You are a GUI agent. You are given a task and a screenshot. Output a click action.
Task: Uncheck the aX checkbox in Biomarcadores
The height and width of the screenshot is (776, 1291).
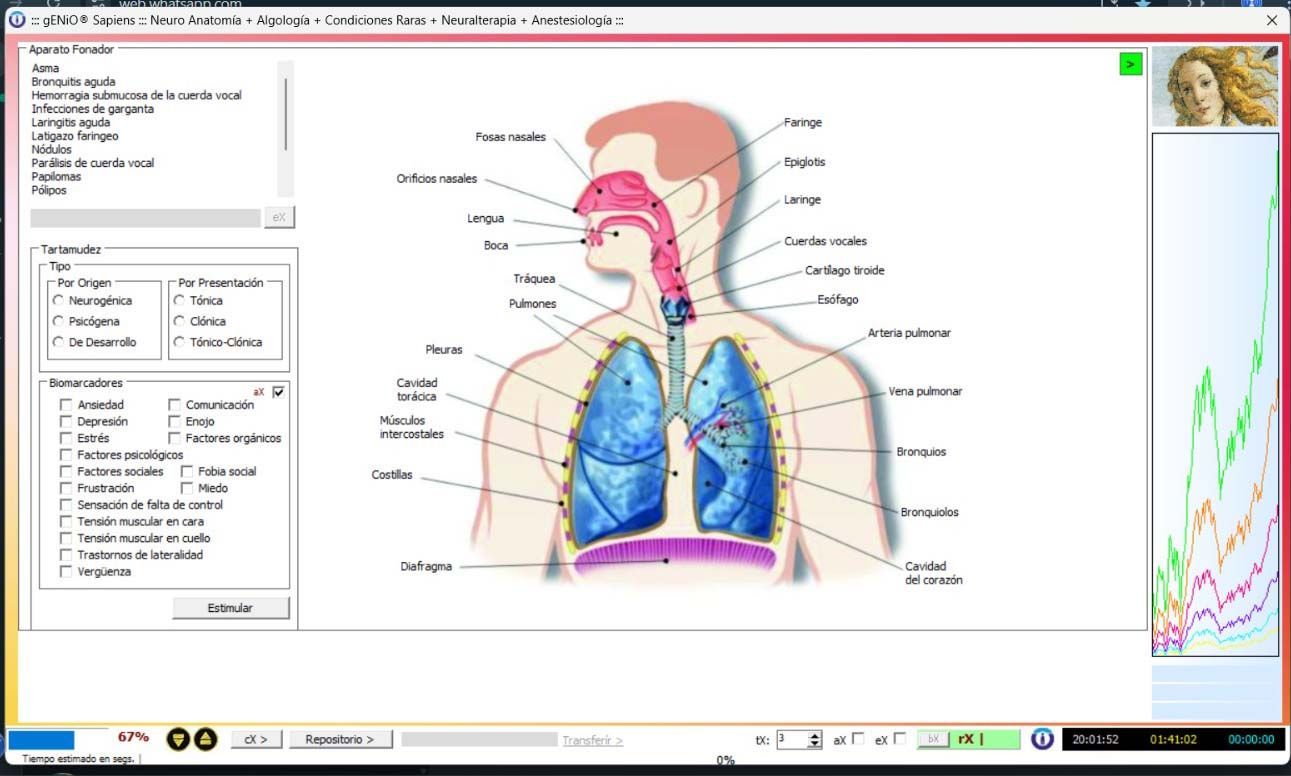coord(278,392)
